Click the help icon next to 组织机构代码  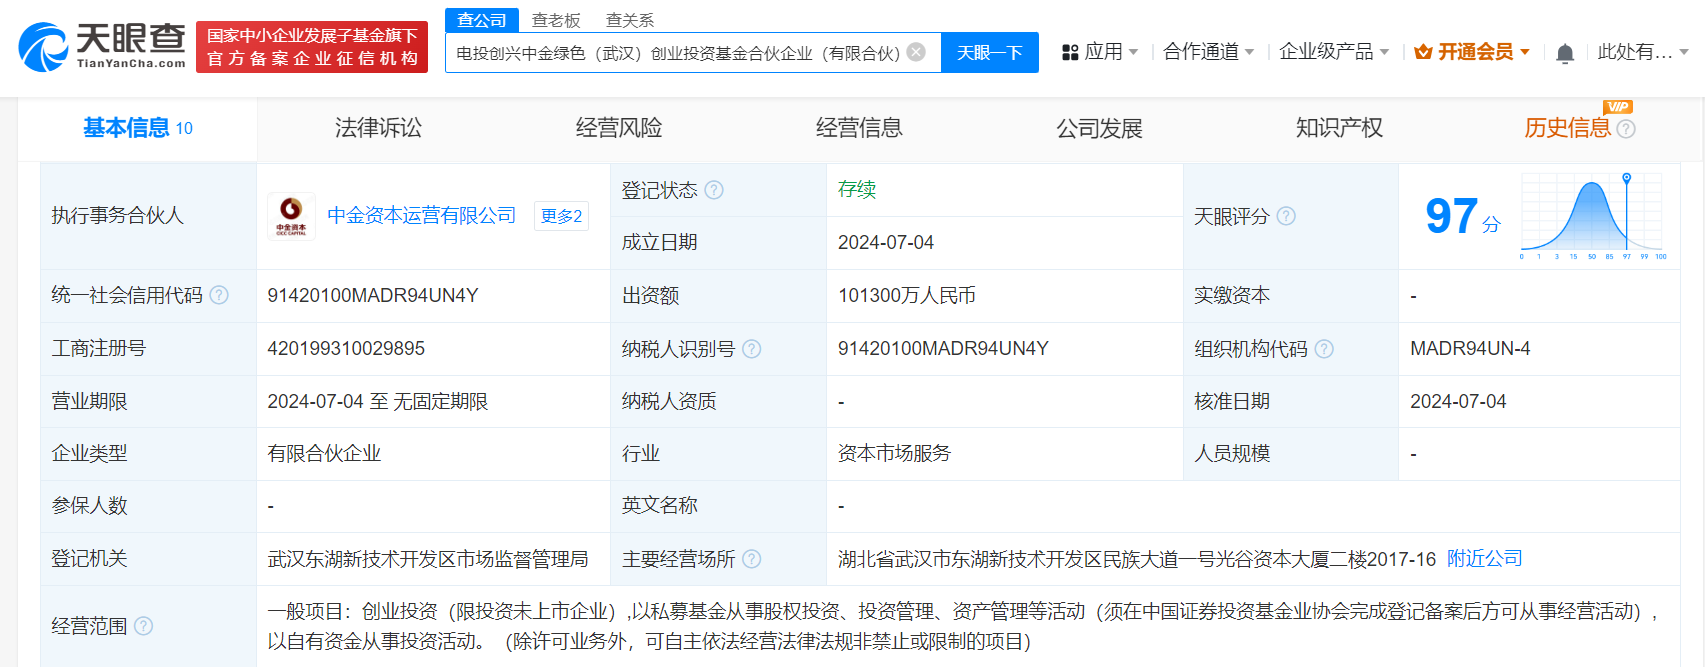(x=1324, y=349)
